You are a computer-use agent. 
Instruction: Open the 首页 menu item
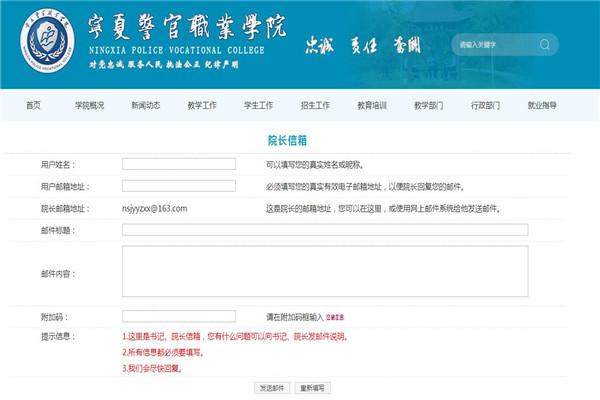click(x=33, y=105)
